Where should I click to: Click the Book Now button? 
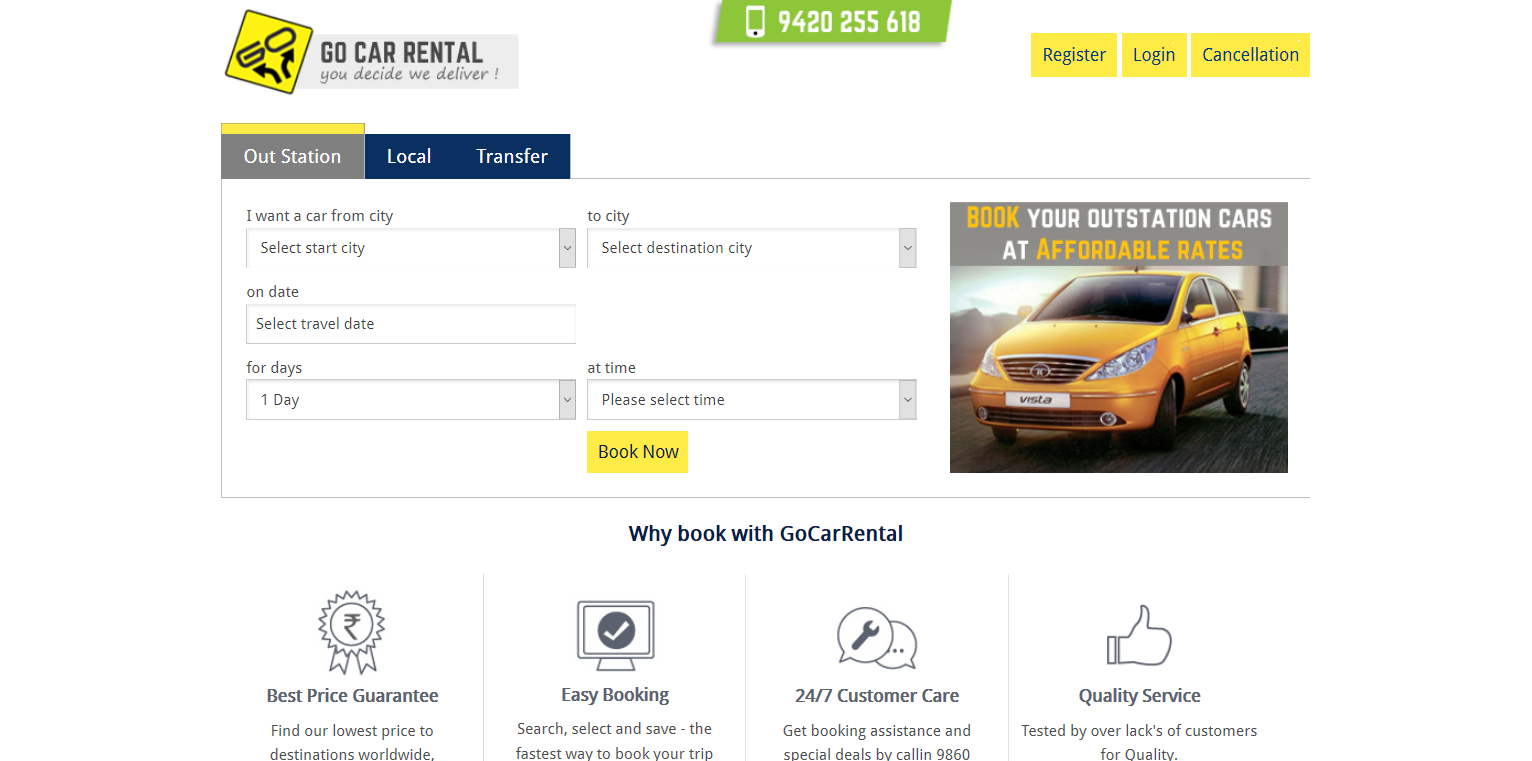638,452
